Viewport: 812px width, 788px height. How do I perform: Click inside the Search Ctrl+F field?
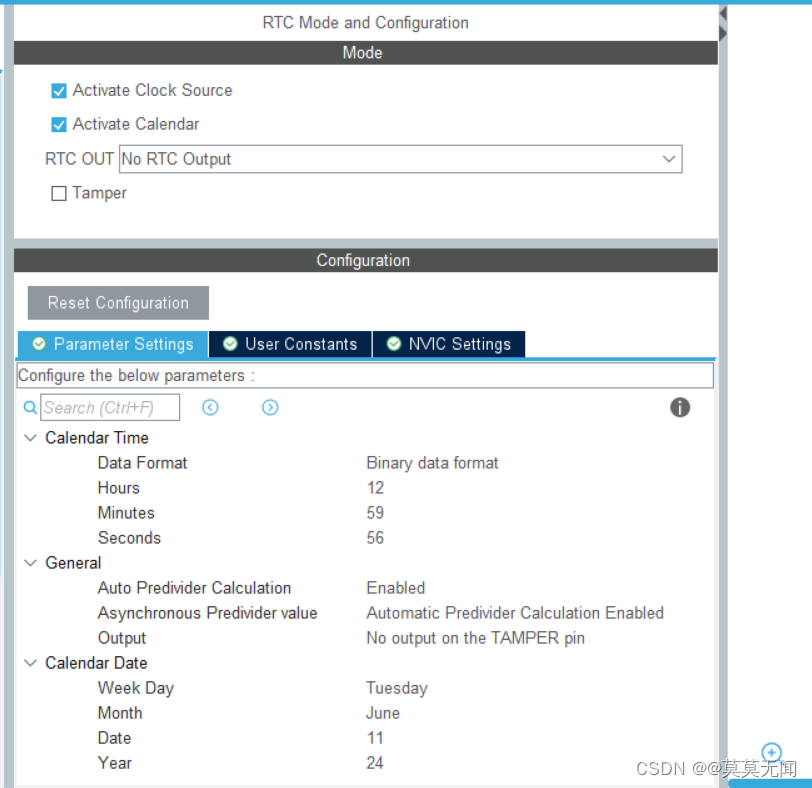click(110, 407)
